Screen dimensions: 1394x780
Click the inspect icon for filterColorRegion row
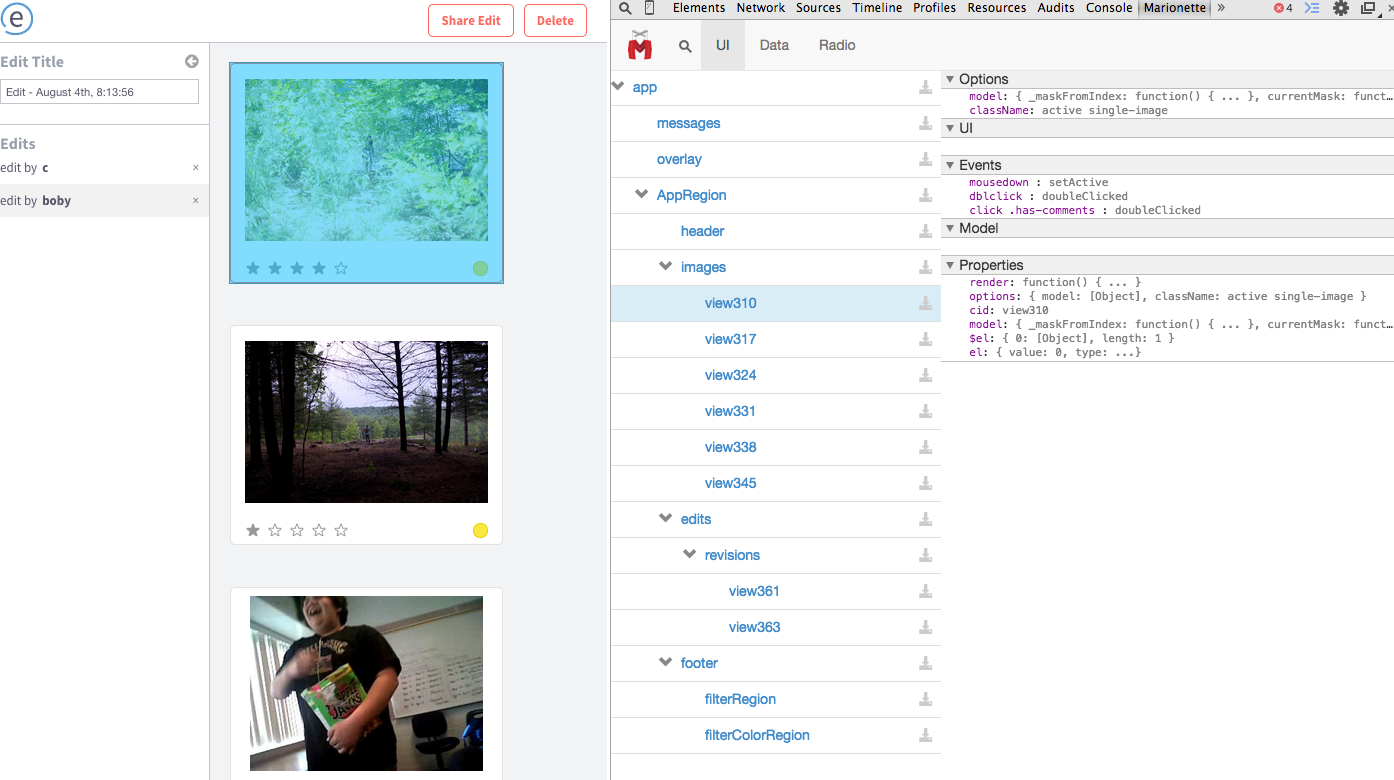[926, 736]
